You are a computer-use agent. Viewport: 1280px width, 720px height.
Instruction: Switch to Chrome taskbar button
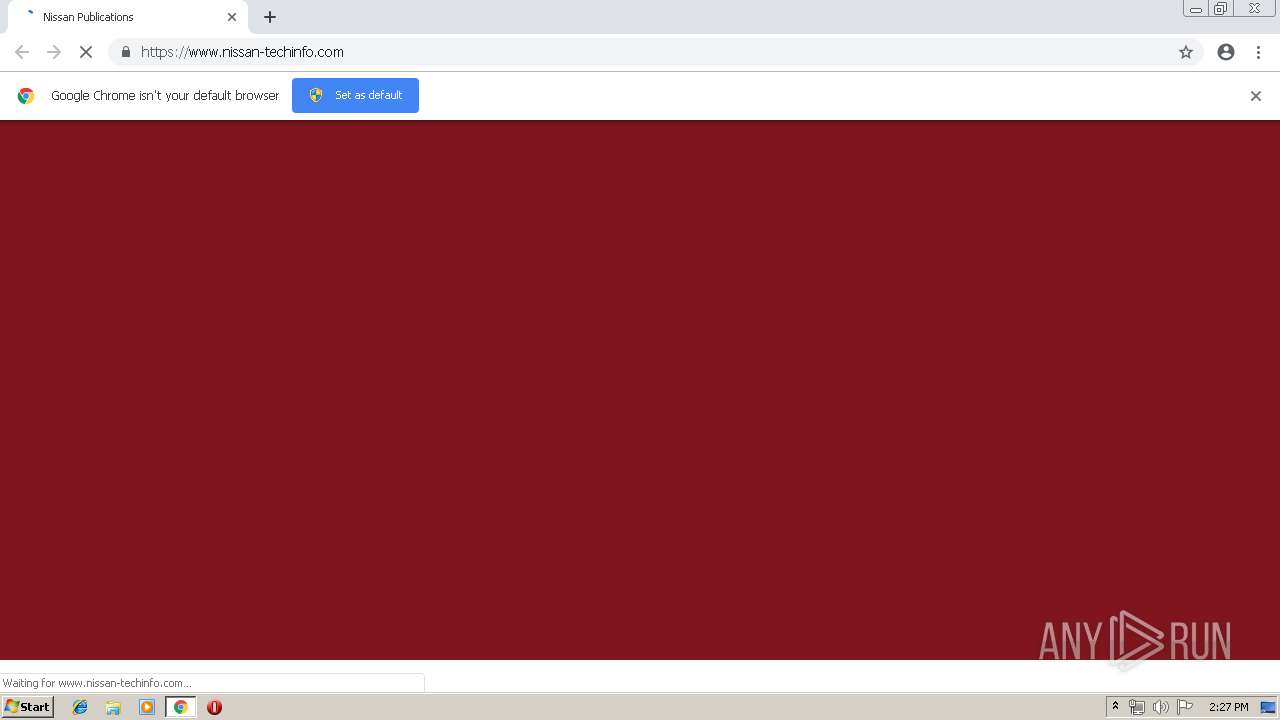tap(180, 707)
